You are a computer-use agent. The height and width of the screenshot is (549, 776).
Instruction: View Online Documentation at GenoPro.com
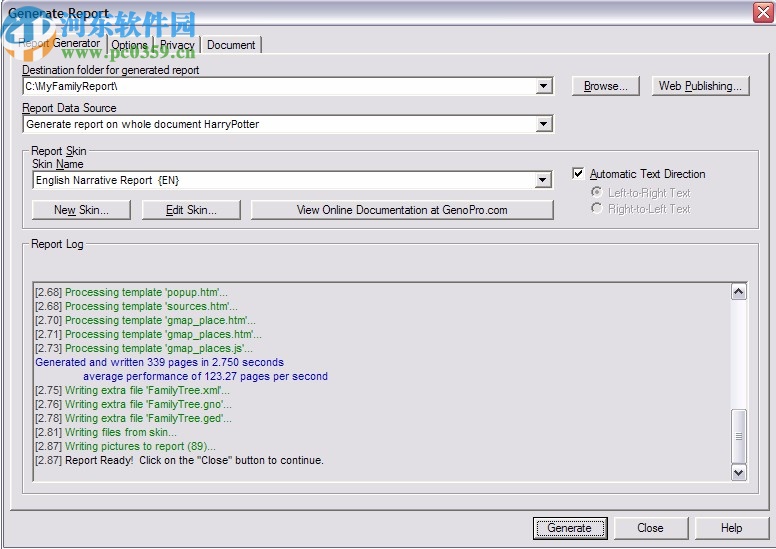402,210
